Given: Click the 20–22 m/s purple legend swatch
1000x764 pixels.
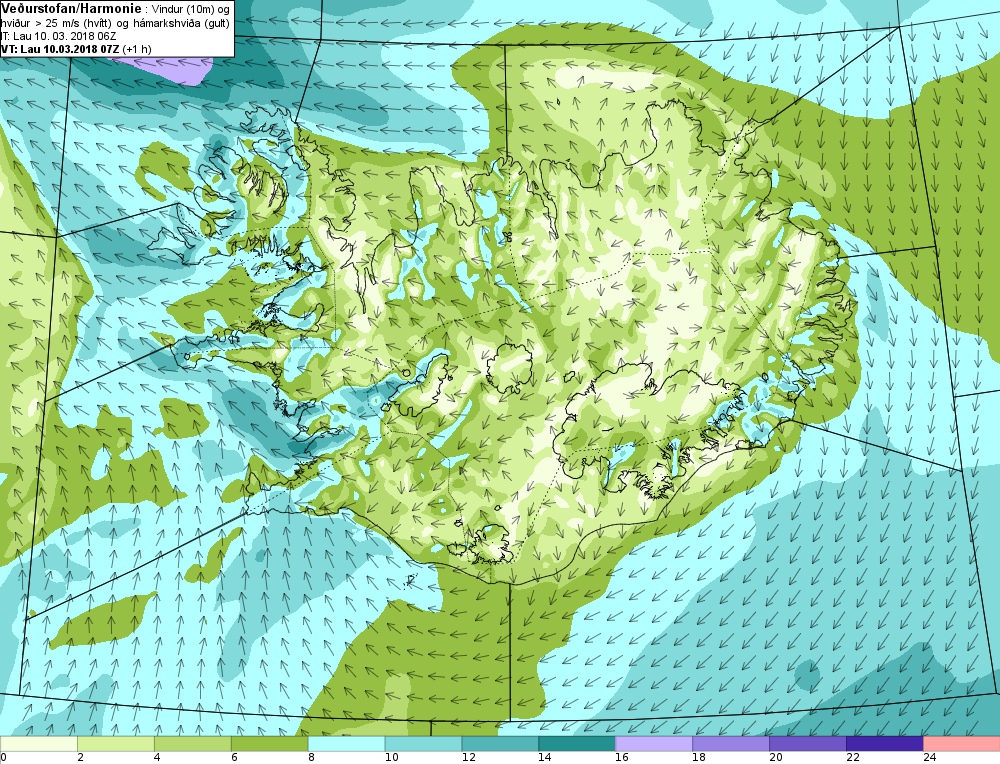Looking at the screenshot, I should point(807,744).
